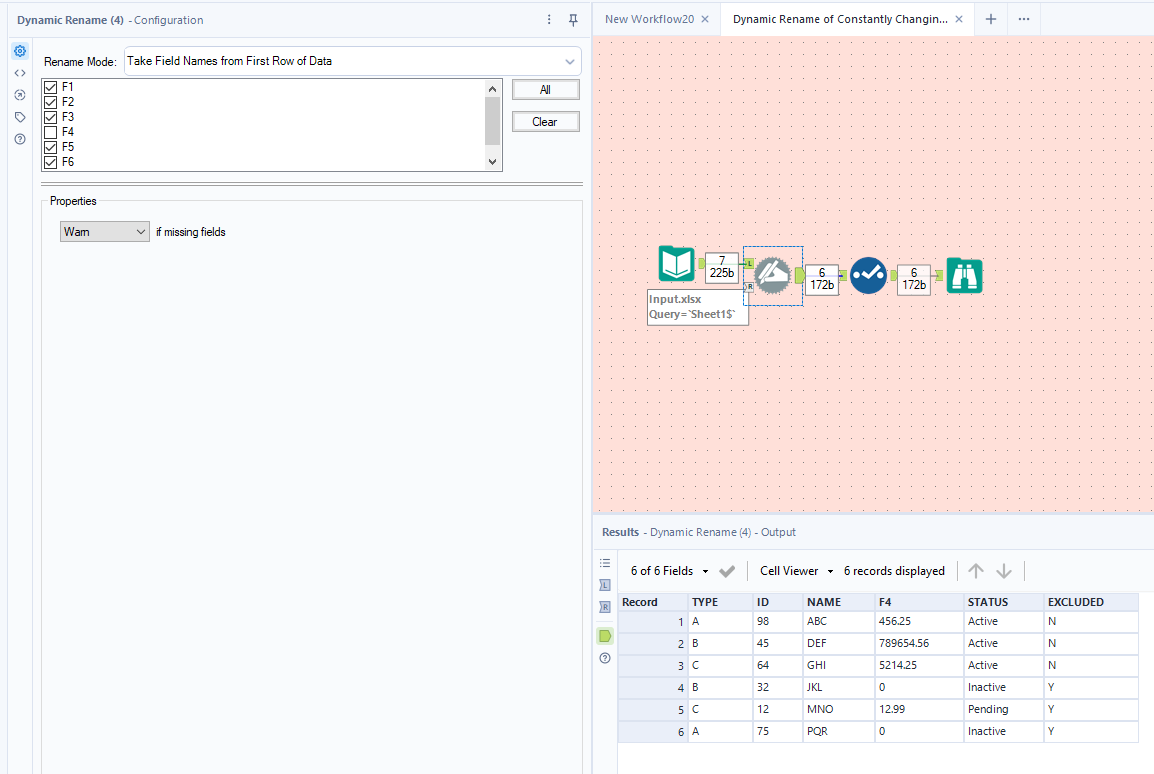The height and width of the screenshot is (774, 1154).
Task: Open the Rename Mode dropdown
Action: 352,61
